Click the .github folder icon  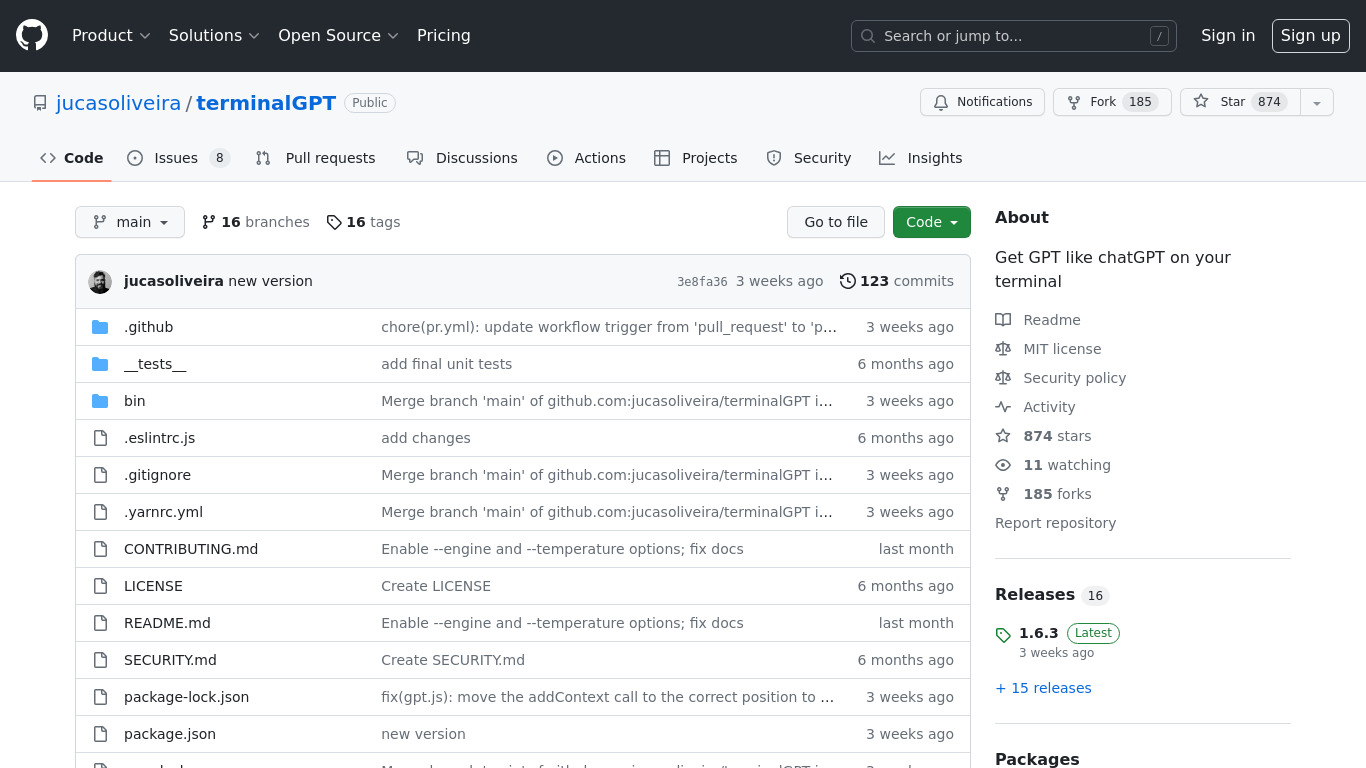click(x=100, y=327)
